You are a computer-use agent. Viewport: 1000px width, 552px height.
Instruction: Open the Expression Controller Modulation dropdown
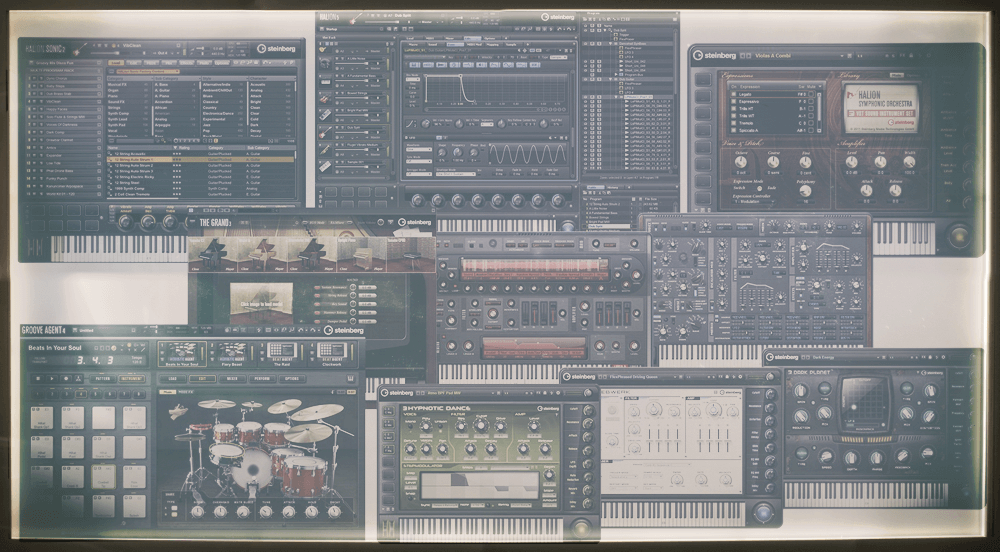click(754, 201)
